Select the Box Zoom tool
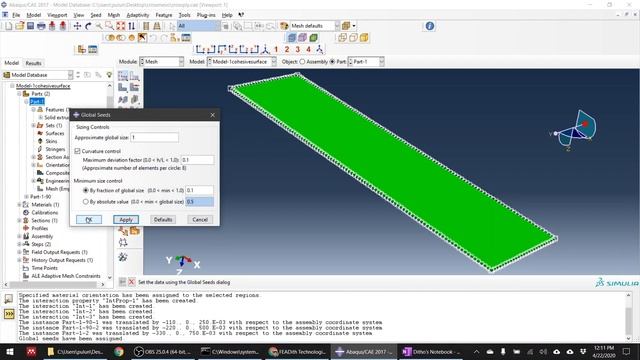 coord(109,26)
